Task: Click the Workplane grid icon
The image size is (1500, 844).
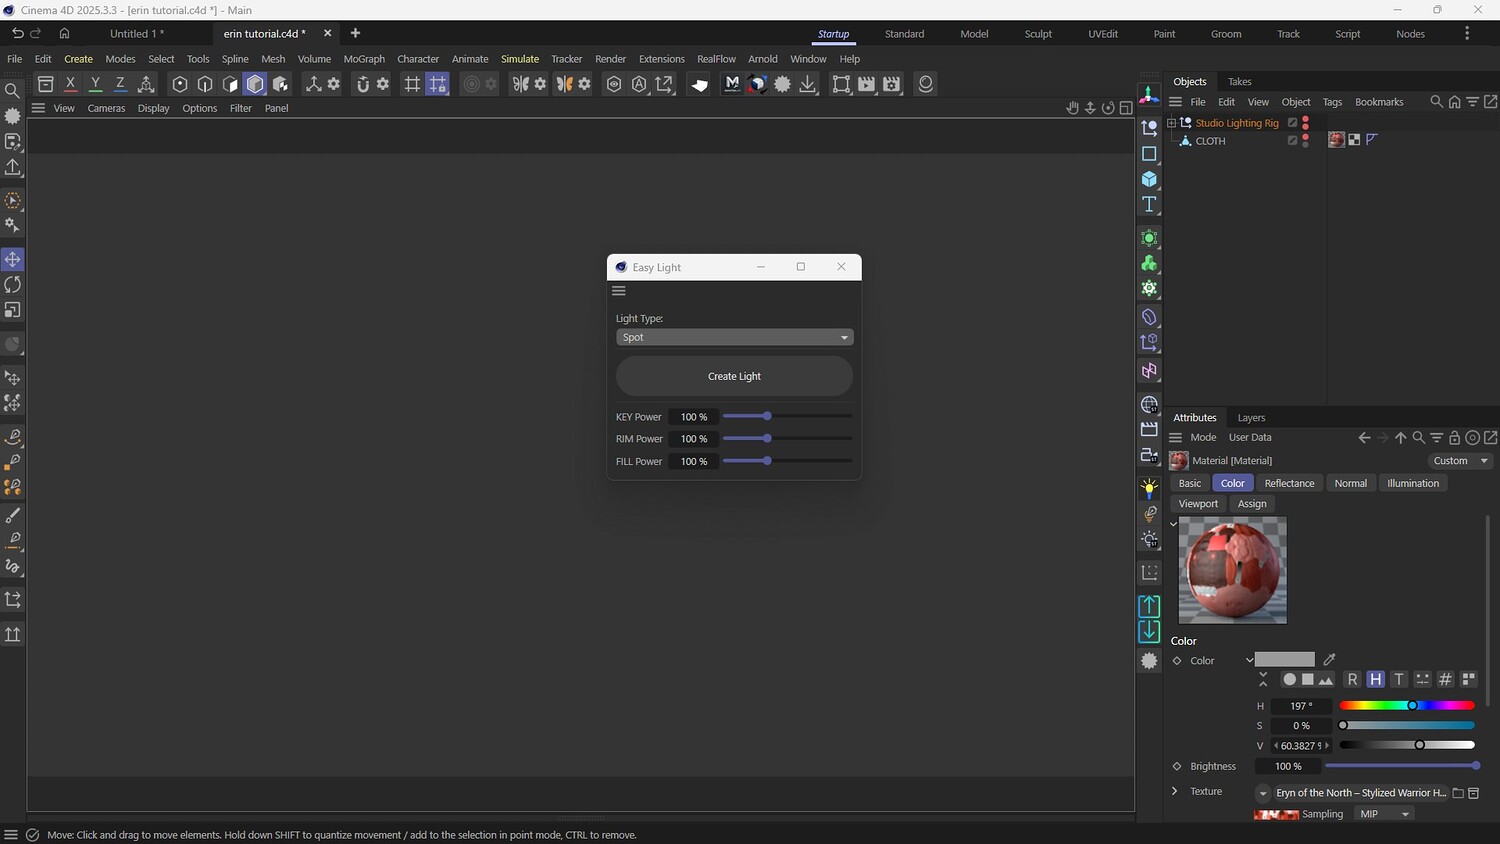Action: pos(412,84)
